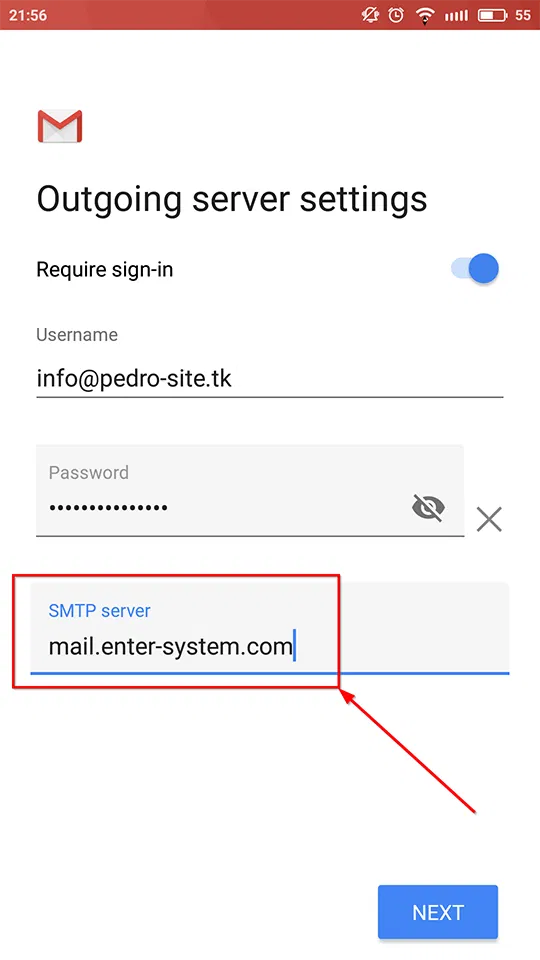This screenshot has width=540, height=960.
Task: Show password with the crossed-eye icon
Action: 428,508
